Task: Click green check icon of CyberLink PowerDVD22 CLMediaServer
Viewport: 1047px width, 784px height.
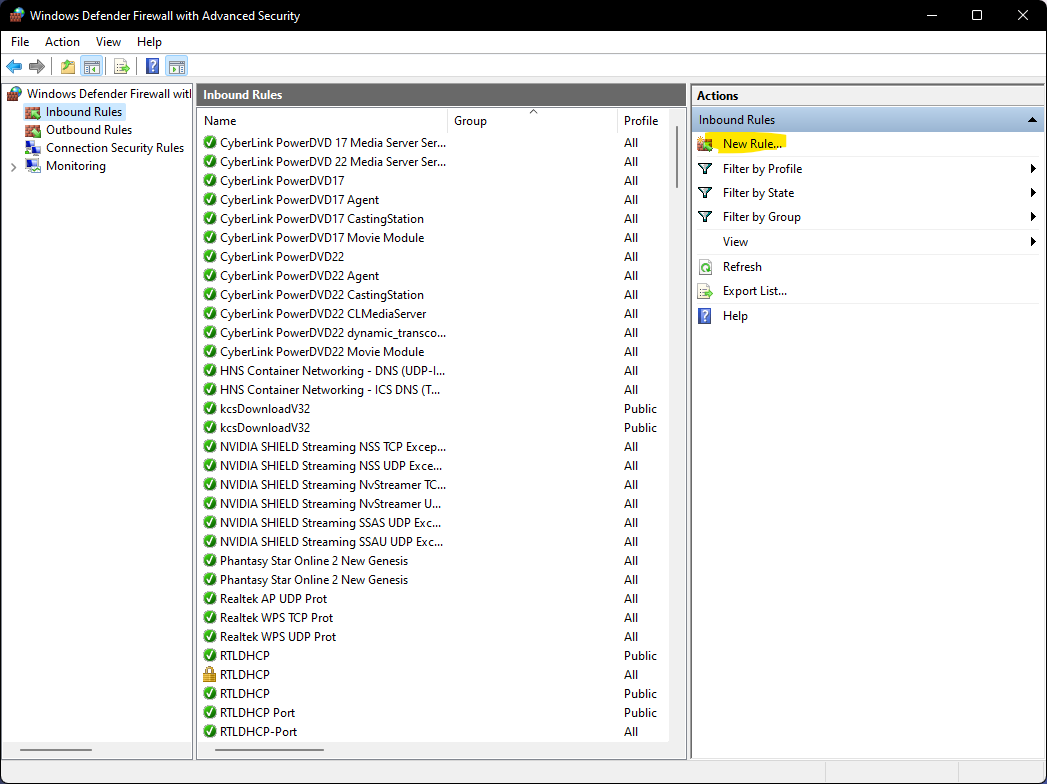Action: point(210,314)
